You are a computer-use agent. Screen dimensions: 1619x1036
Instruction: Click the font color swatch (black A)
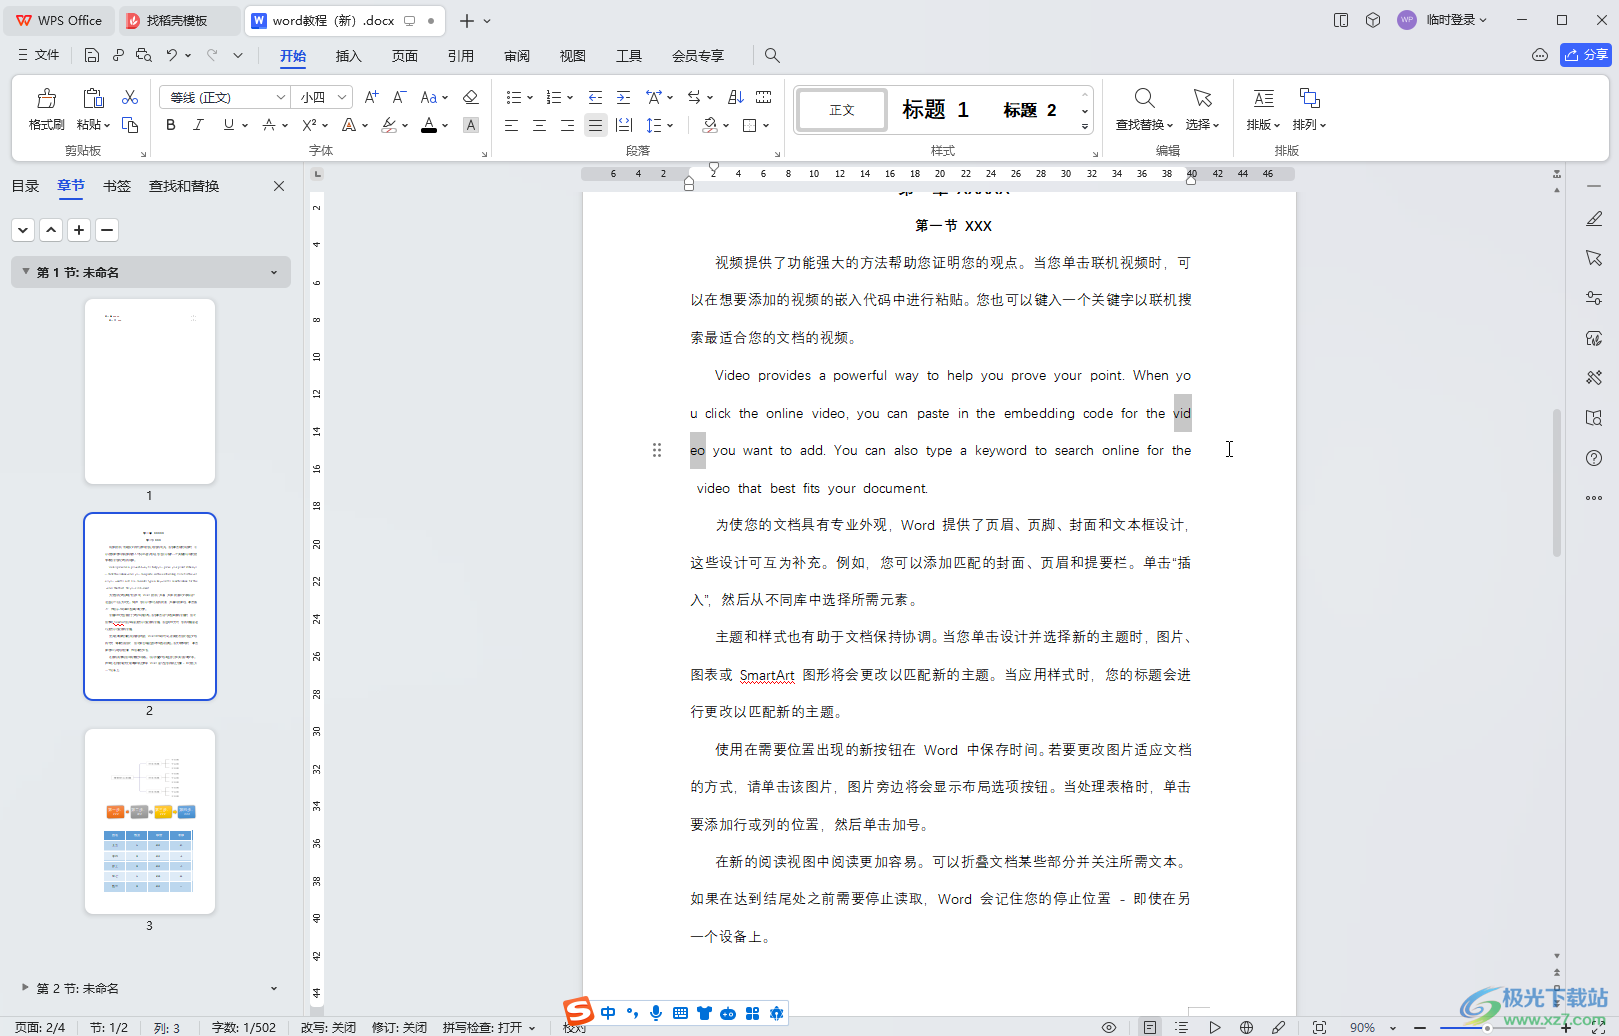click(429, 125)
